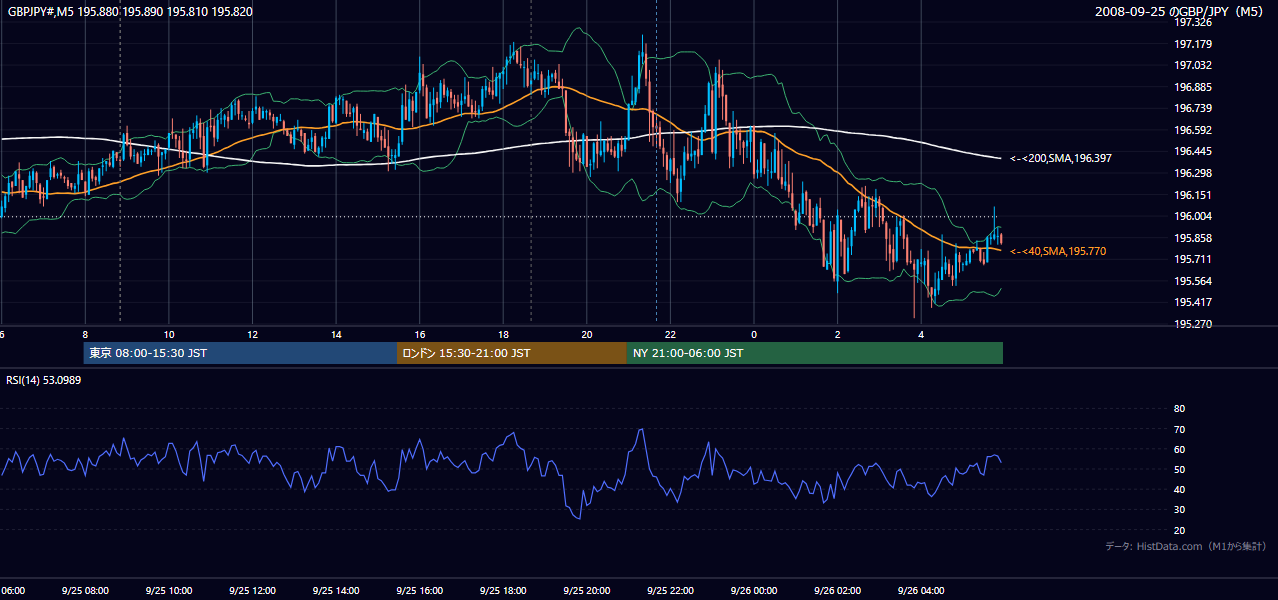Click the 9/25 08:00 time axis label
Screen dimensions: 1278x600
[85, 590]
